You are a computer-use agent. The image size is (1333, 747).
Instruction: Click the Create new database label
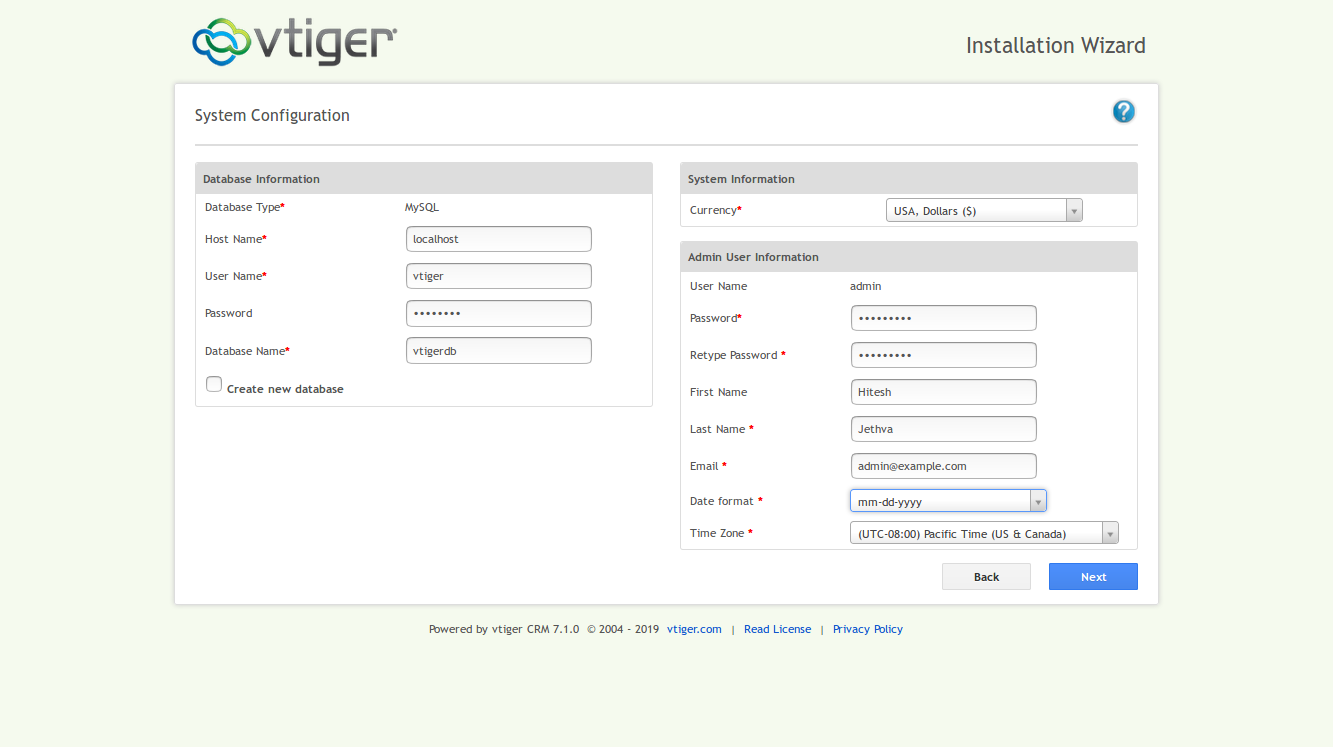tap(285, 389)
